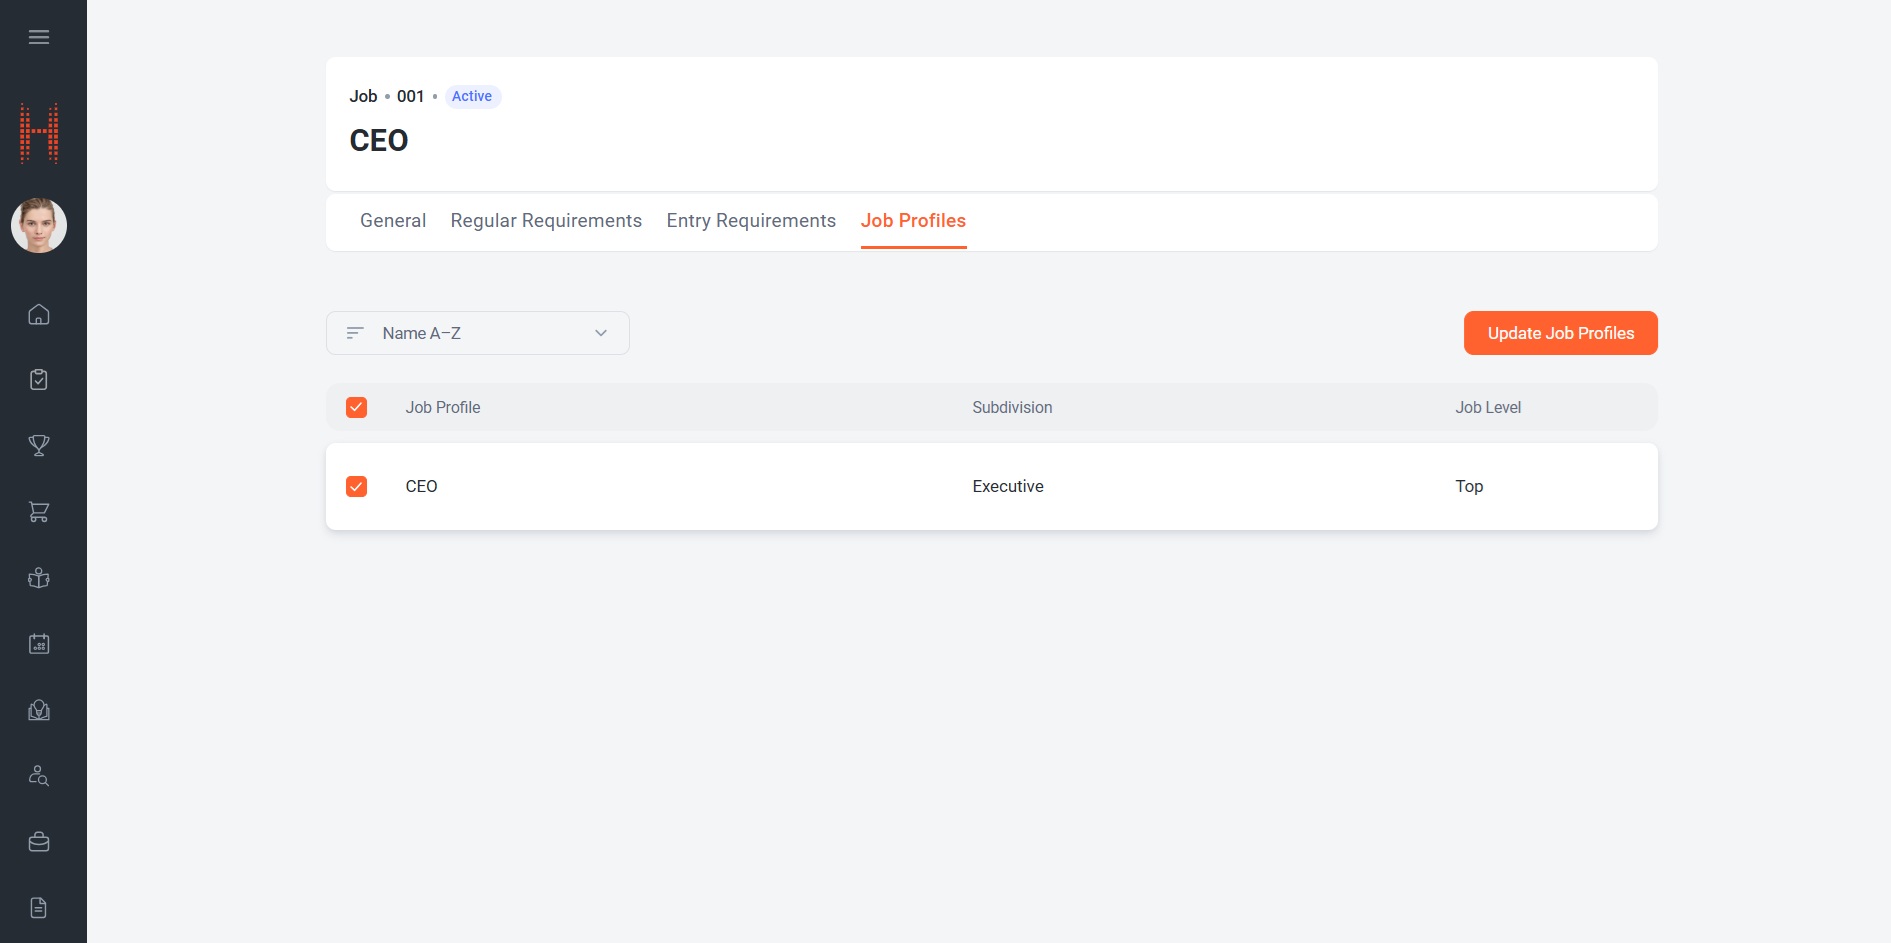Open the book reader icon in sidebar
Image resolution: width=1891 pixels, height=943 pixels.
pyautogui.click(x=39, y=578)
